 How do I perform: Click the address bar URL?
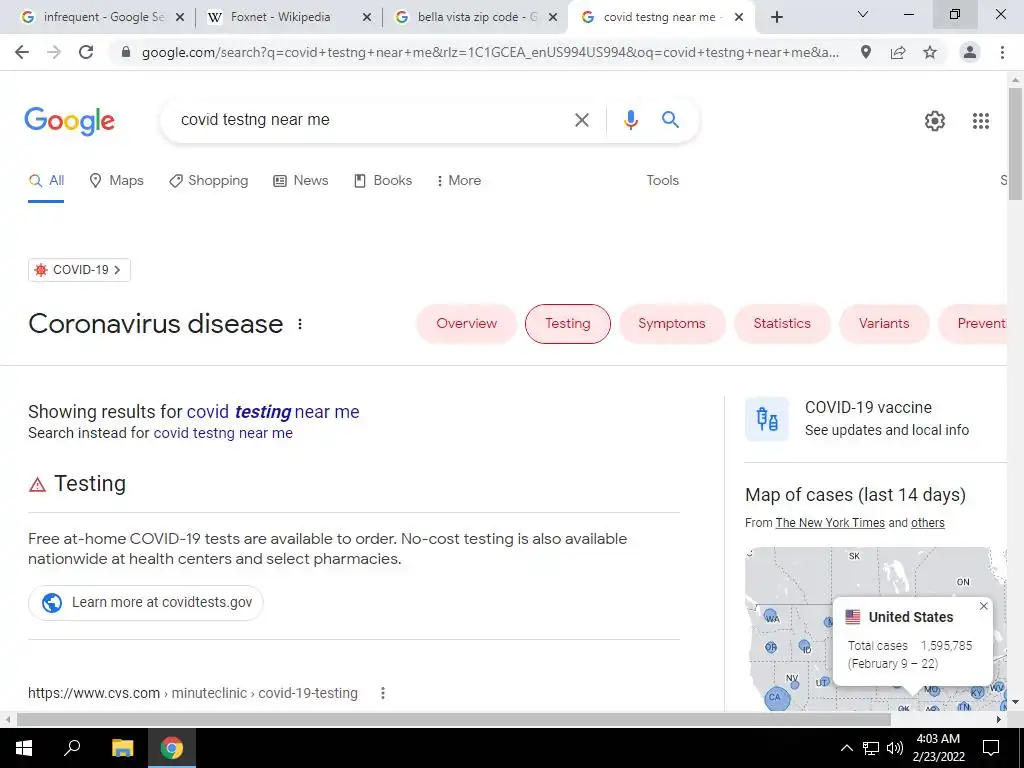(490, 52)
